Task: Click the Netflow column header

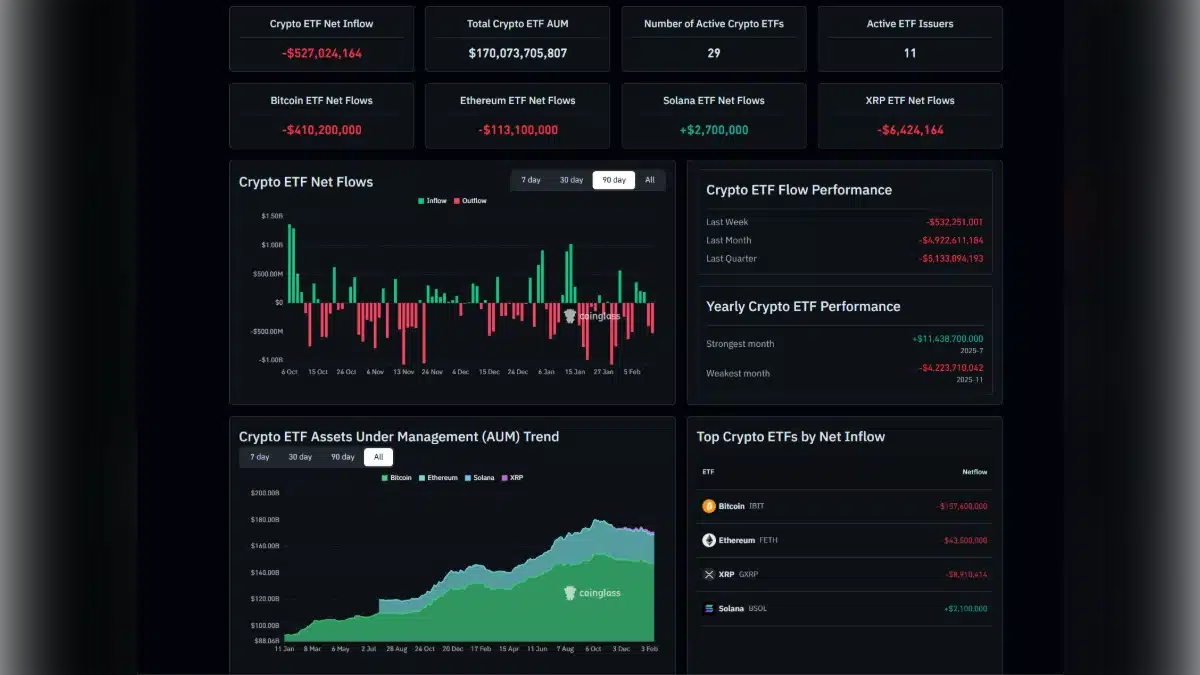Action: pyautogui.click(x=974, y=472)
